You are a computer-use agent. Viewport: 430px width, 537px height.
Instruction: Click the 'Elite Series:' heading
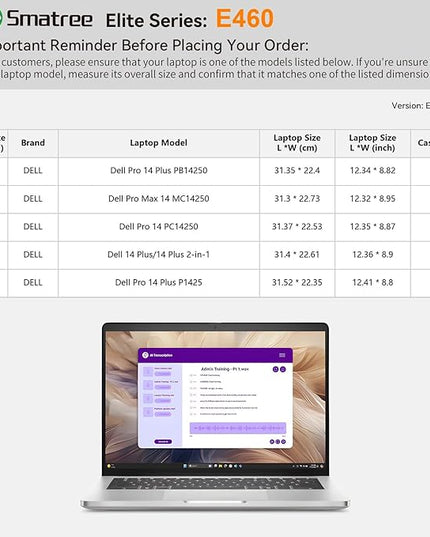pos(156,21)
